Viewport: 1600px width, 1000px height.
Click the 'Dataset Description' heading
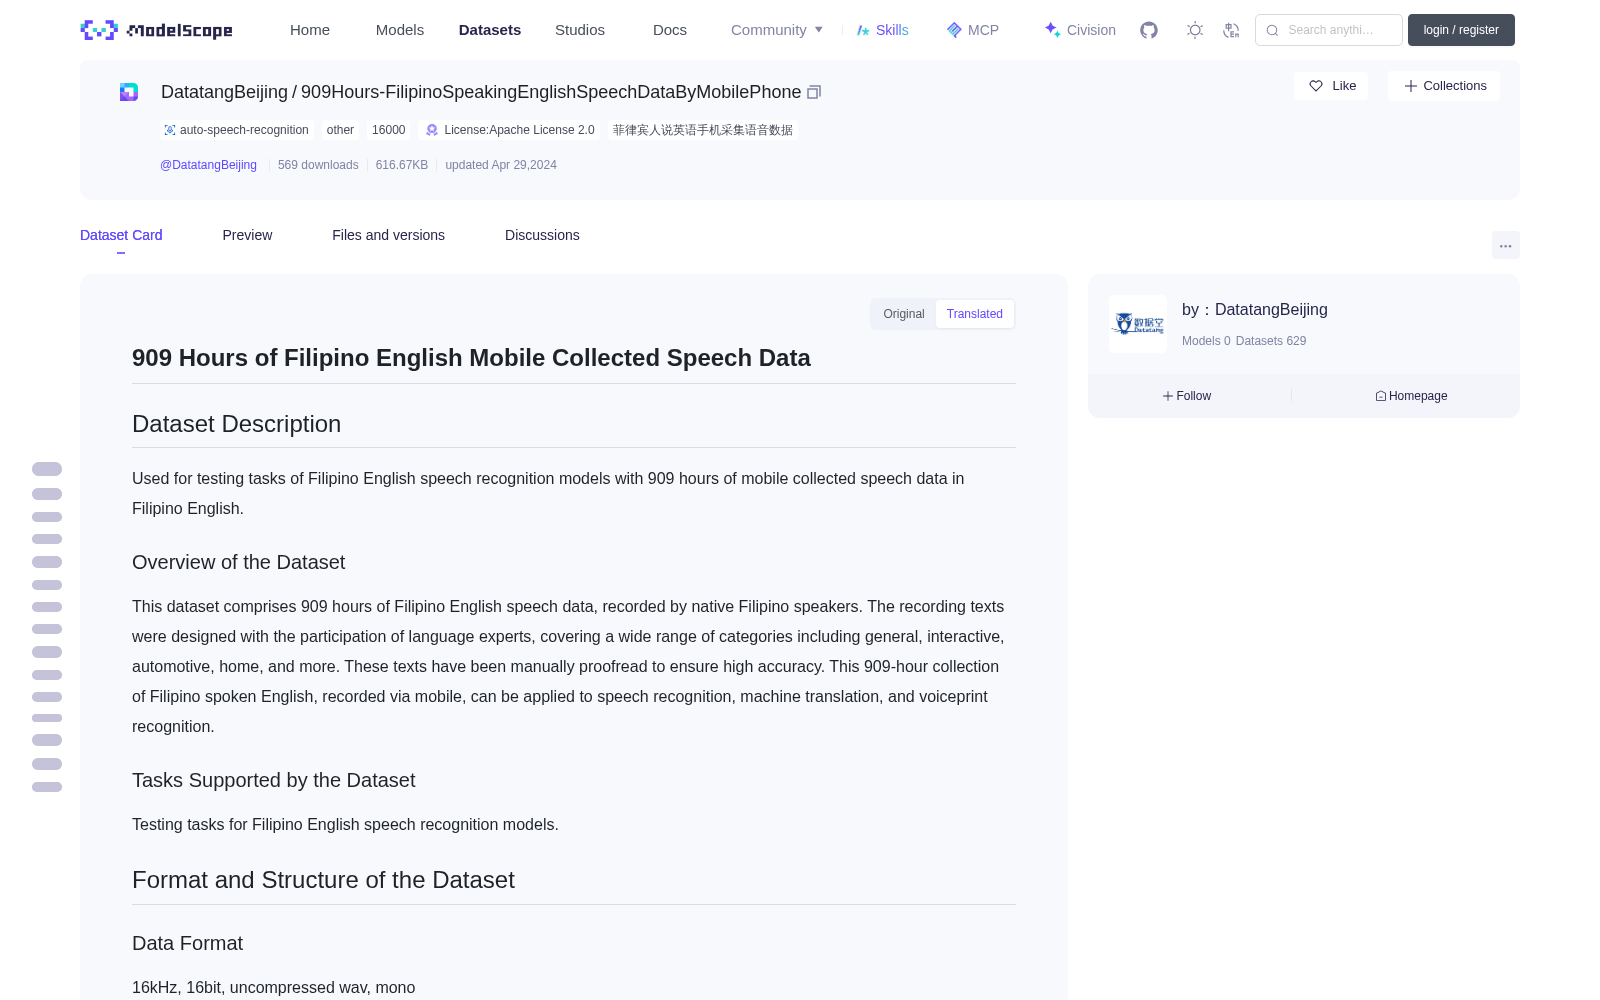pyautogui.click(x=236, y=424)
